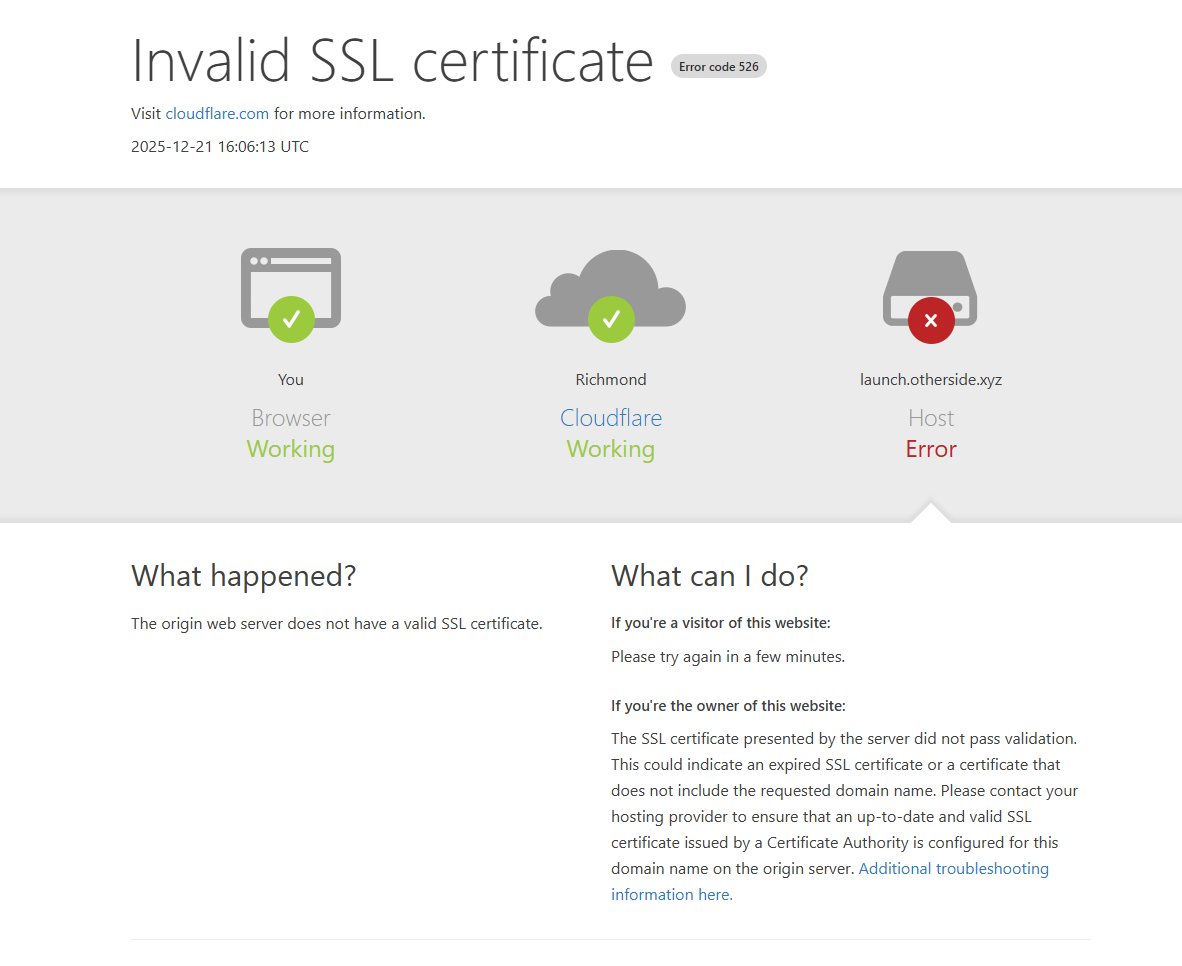Click the Error code 526 badge
This screenshot has height=966, width=1182.
pyautogui.click(x=718, y=66)
